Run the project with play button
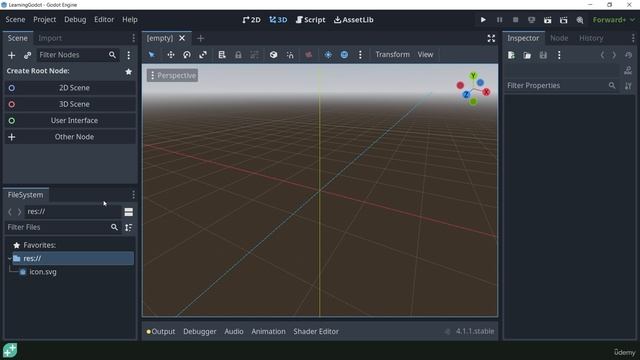 [483, 20]
